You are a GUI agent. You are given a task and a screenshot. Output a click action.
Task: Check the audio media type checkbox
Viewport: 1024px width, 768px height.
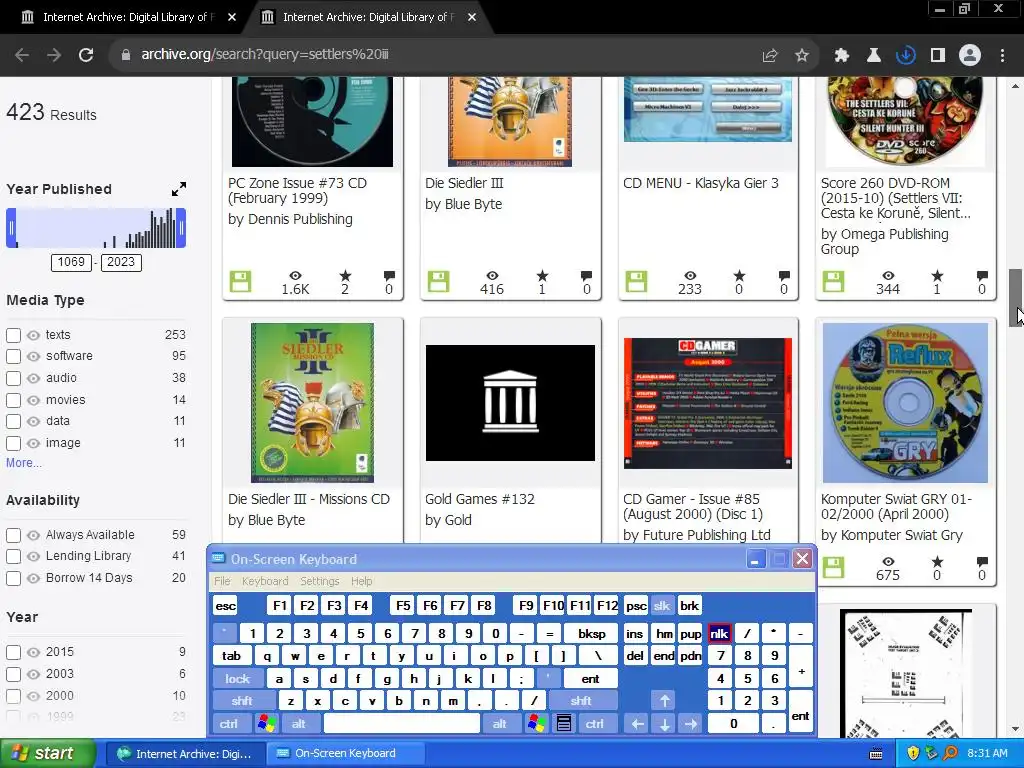click(13, 378)
